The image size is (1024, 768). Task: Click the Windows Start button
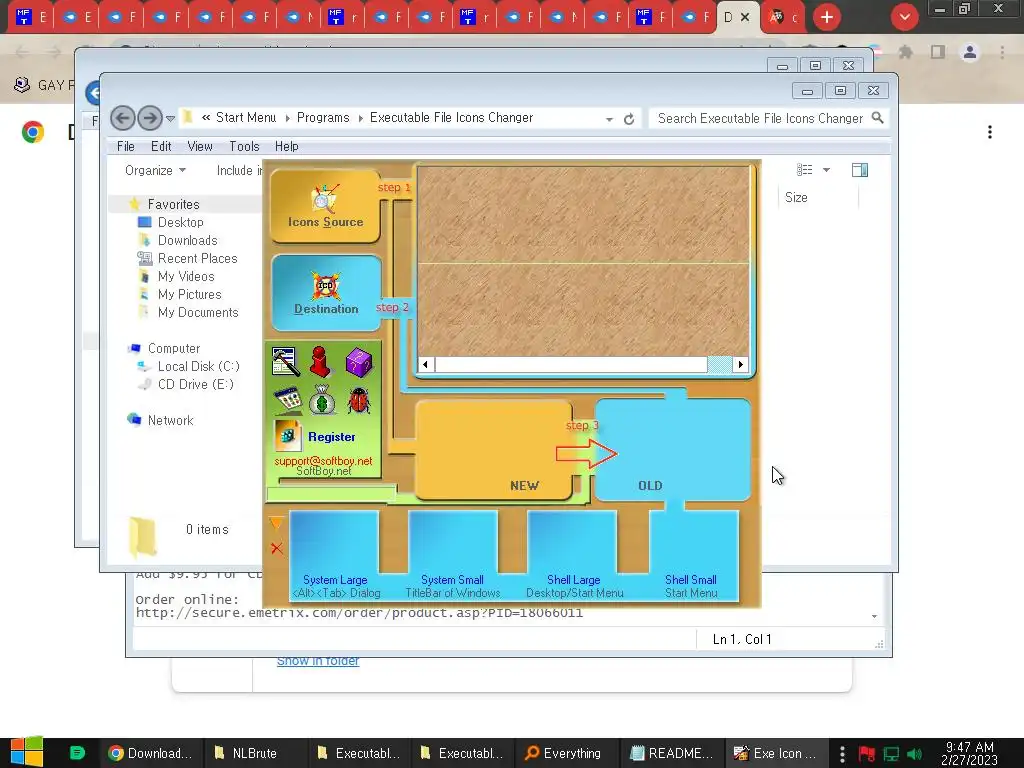point(27,752)
